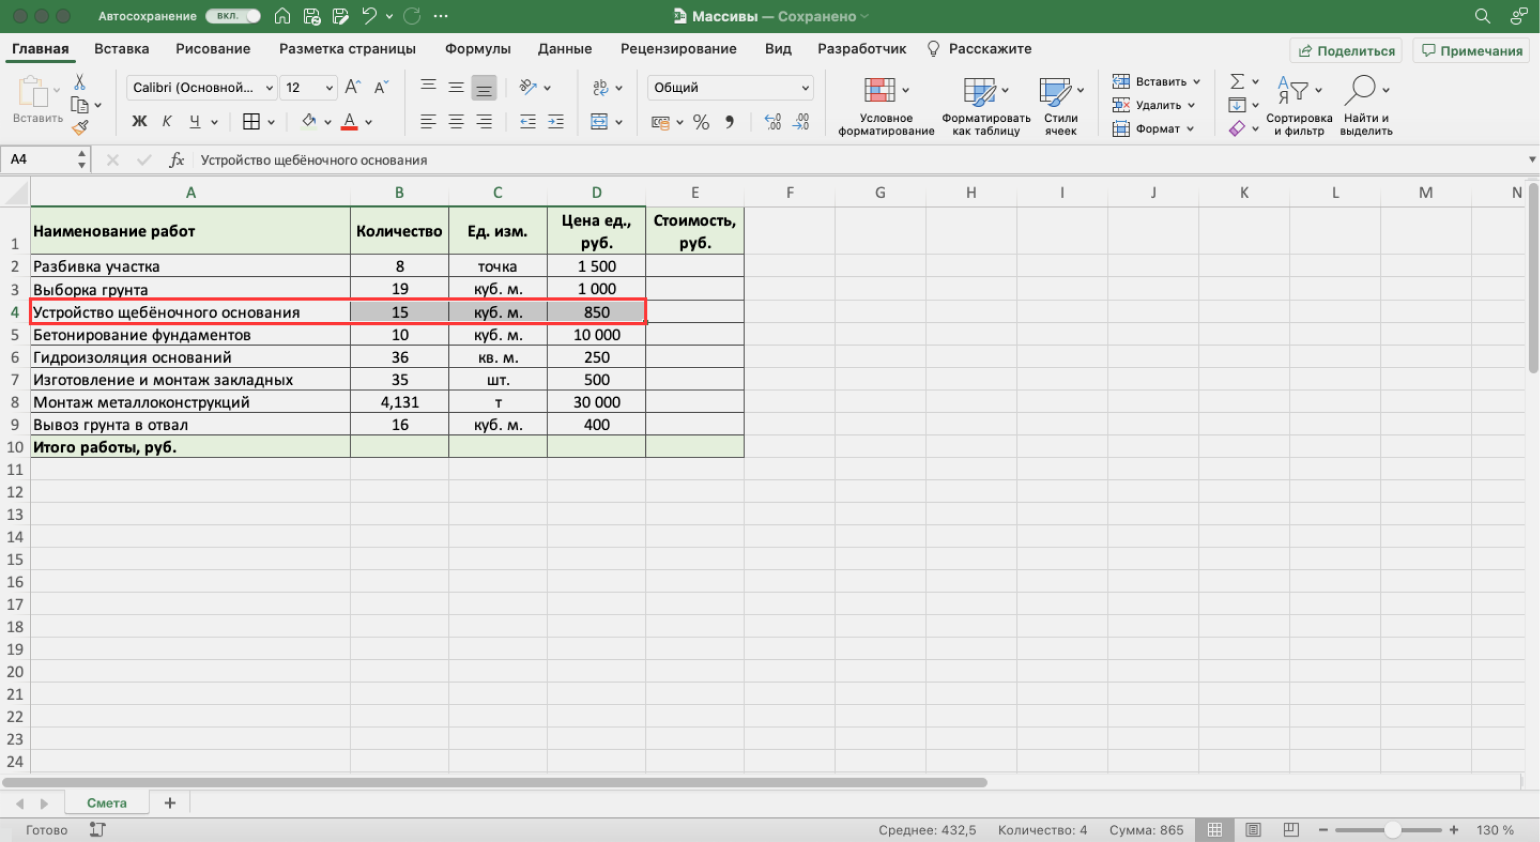
Task: Click the Conditional Formatting icon
Action: pos(880,91)
